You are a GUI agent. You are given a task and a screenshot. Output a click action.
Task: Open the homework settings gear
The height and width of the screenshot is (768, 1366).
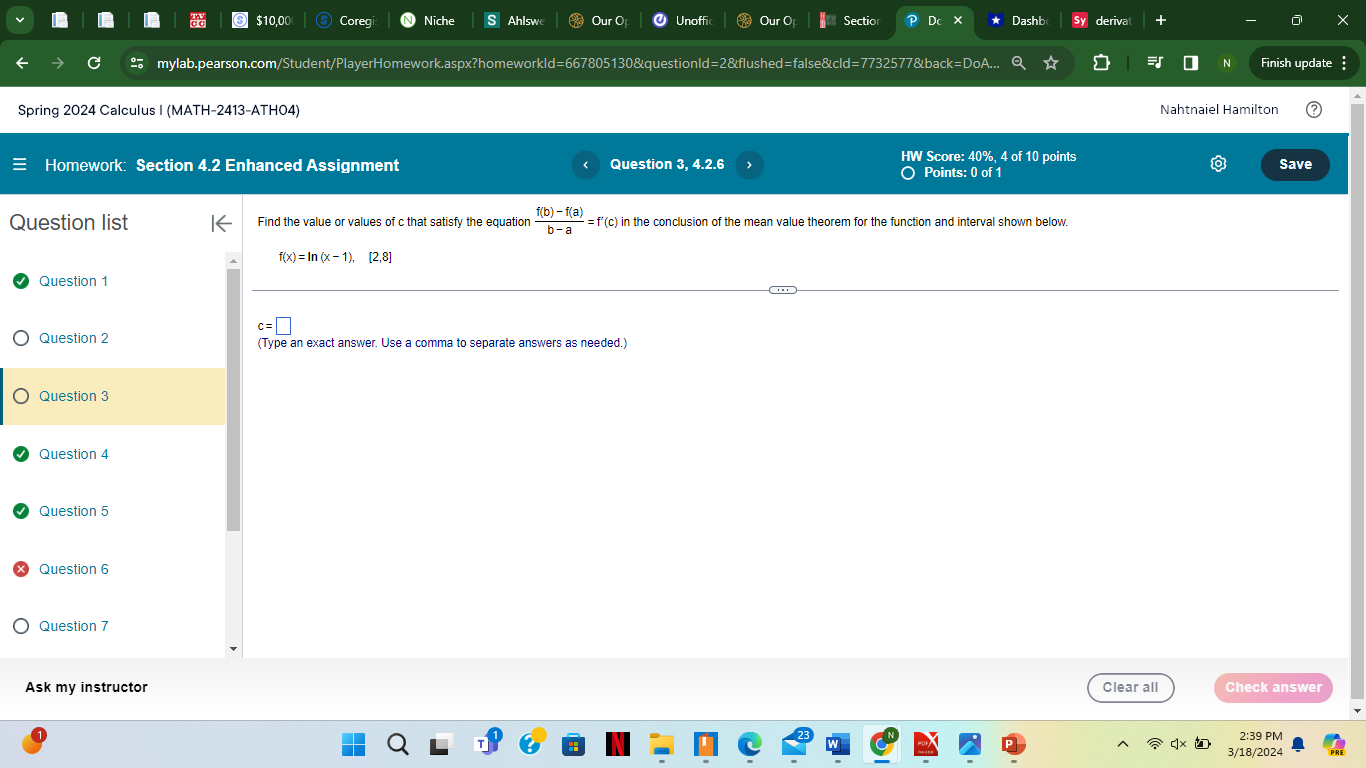click(x=1218, y=165)
